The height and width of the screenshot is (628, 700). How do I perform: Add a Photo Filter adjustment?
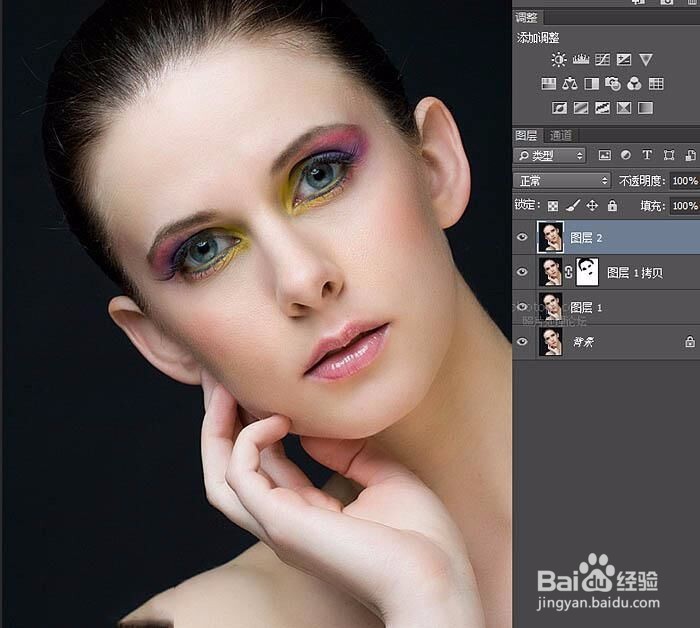tap(613, 83)
